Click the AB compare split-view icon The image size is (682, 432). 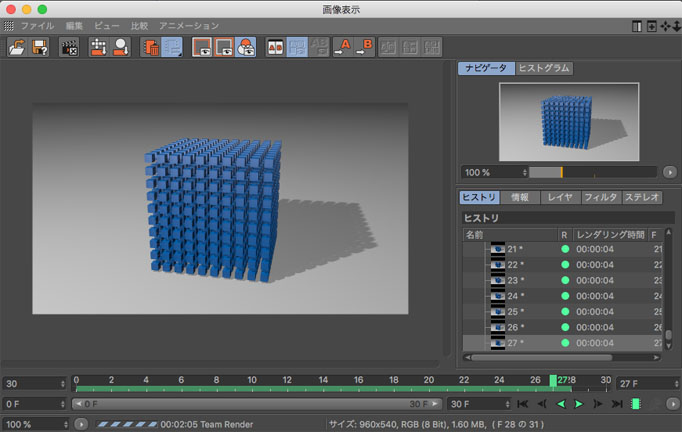(x=273, y=47)
